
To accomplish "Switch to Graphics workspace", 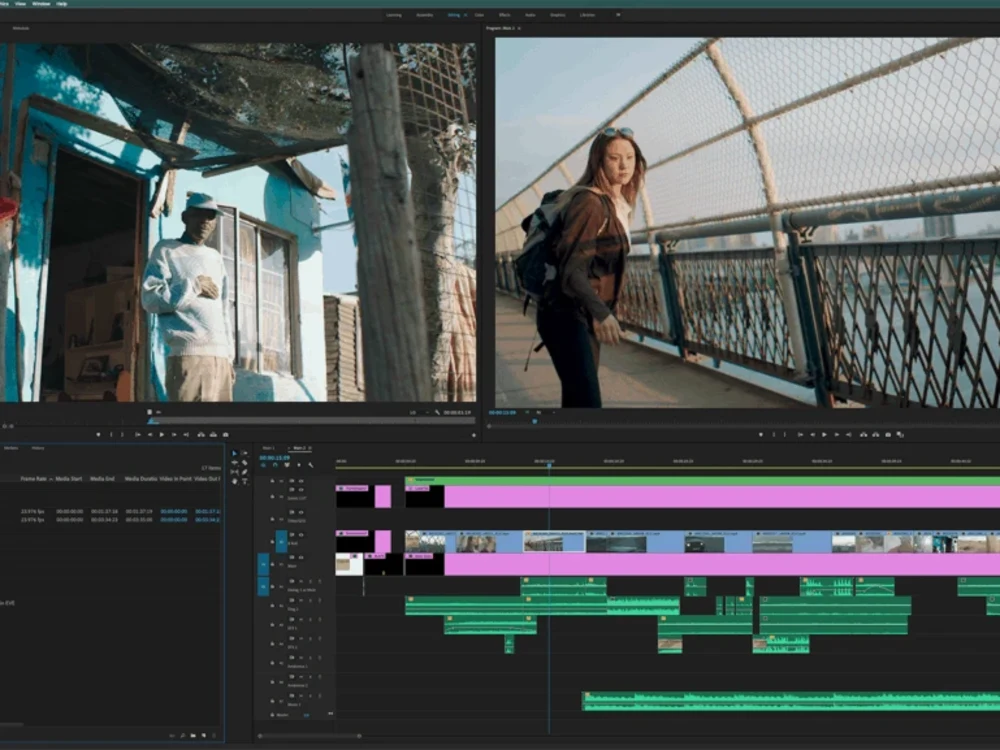I will coord(557,15).
